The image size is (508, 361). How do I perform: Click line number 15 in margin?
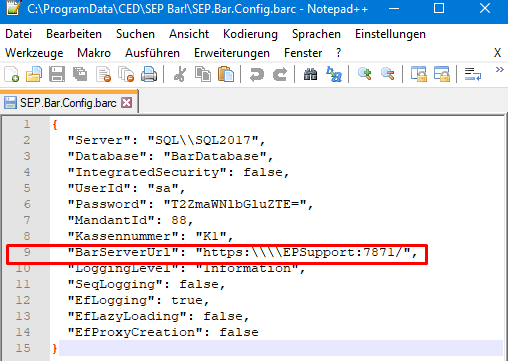23,348
